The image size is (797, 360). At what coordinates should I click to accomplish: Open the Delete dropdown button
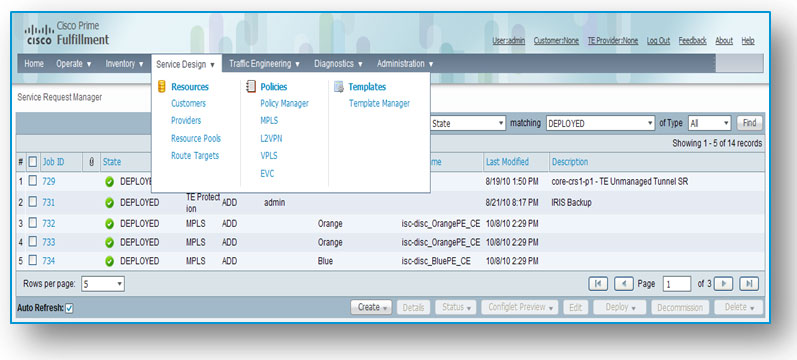[x=739, y=307]
